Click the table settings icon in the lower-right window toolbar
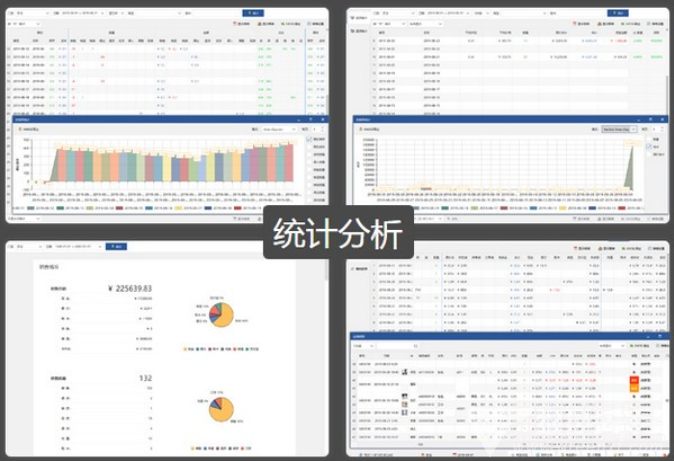The width and height of the screenshot is (674, 461). coord(649,249)
